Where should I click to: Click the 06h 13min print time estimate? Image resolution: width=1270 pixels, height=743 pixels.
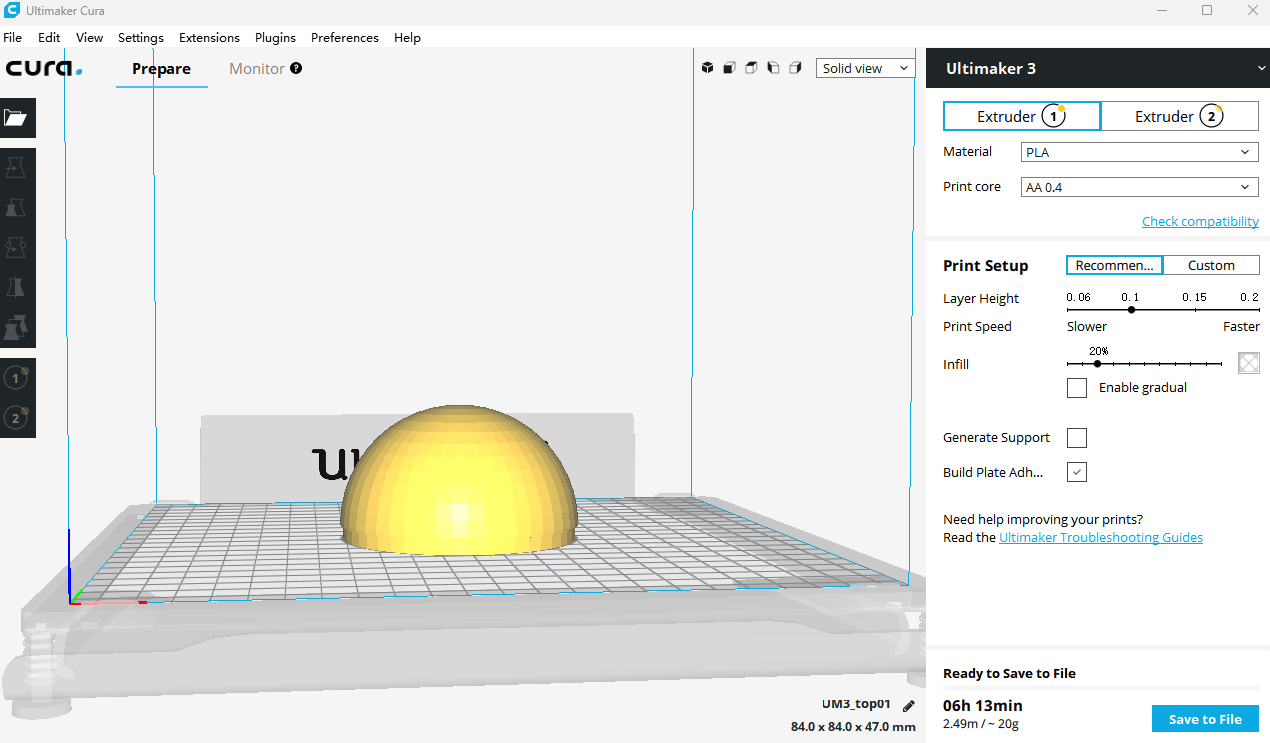point(983,705)
